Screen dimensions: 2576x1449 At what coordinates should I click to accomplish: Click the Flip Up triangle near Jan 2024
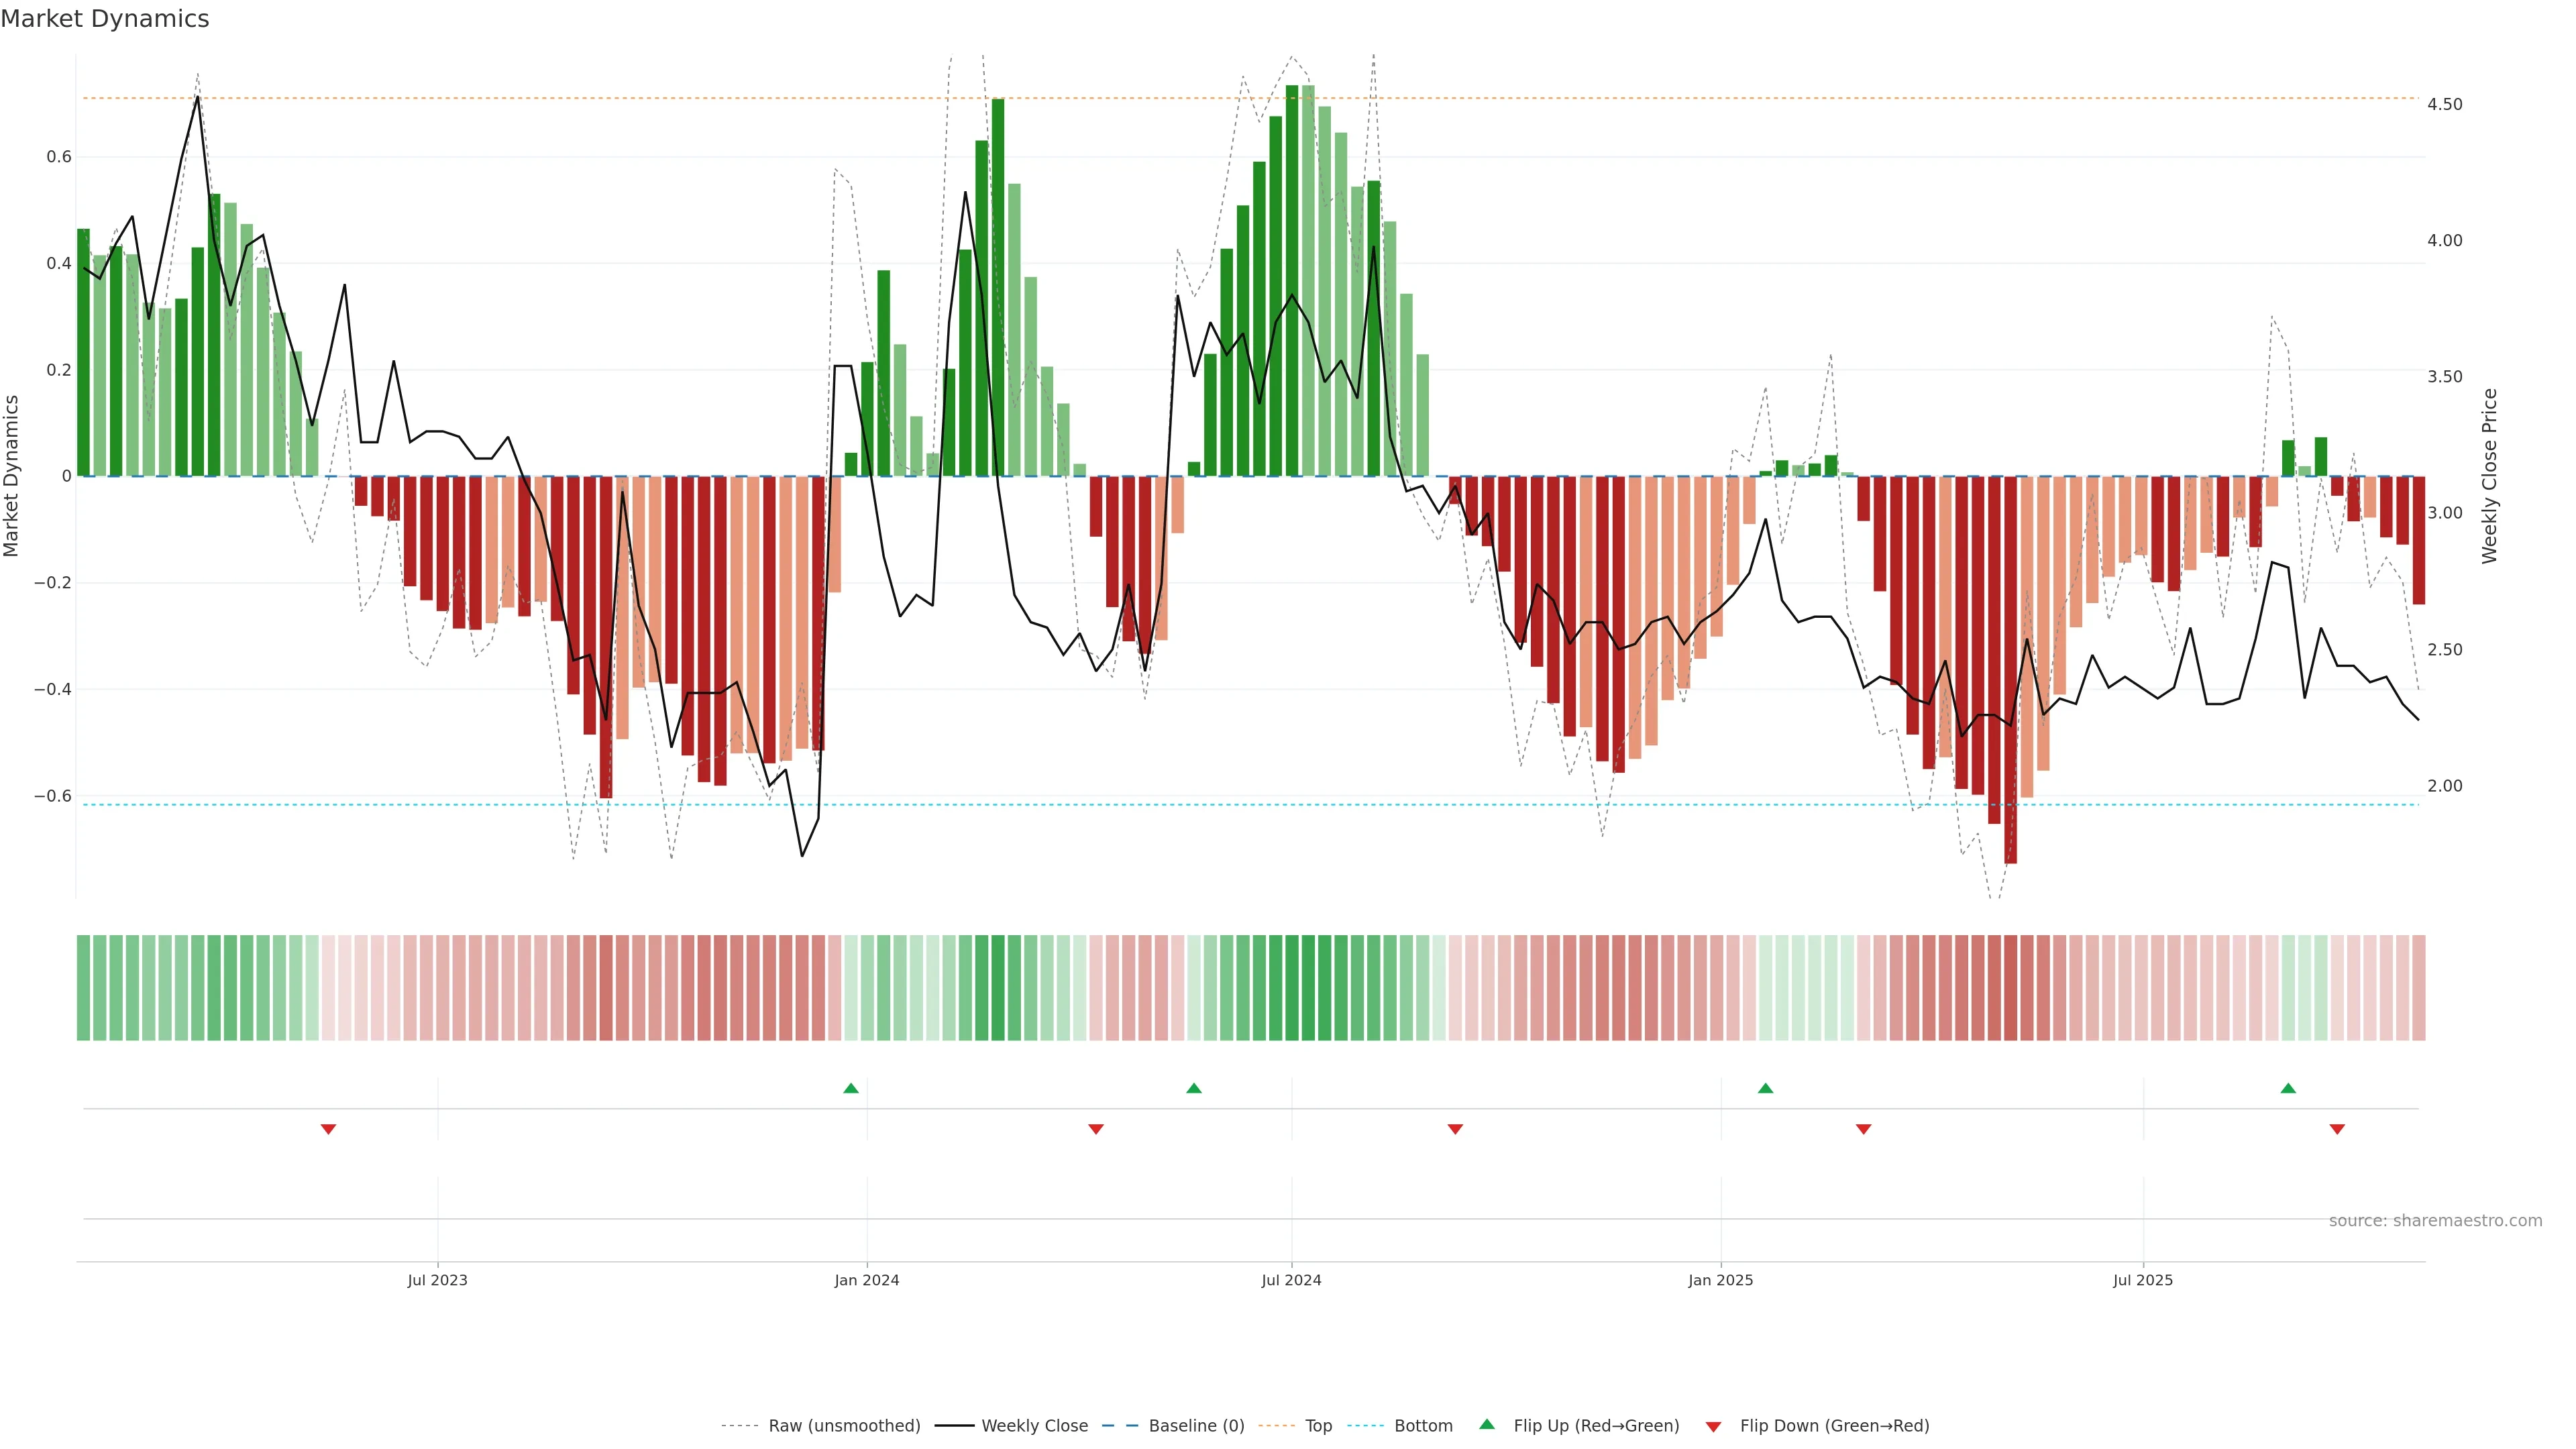(850, 1088)
